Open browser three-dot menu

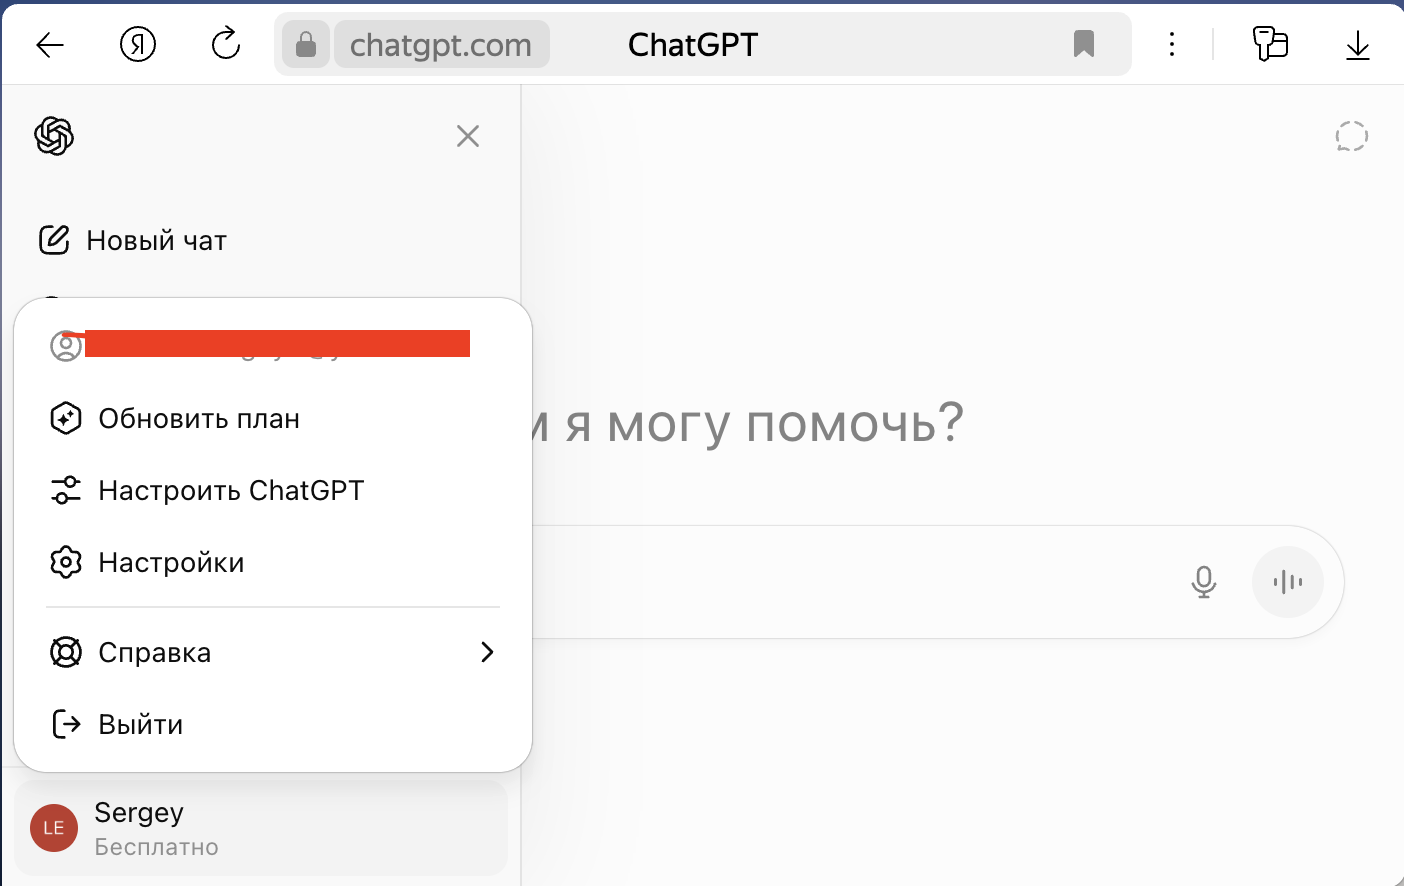point(1172,45)
